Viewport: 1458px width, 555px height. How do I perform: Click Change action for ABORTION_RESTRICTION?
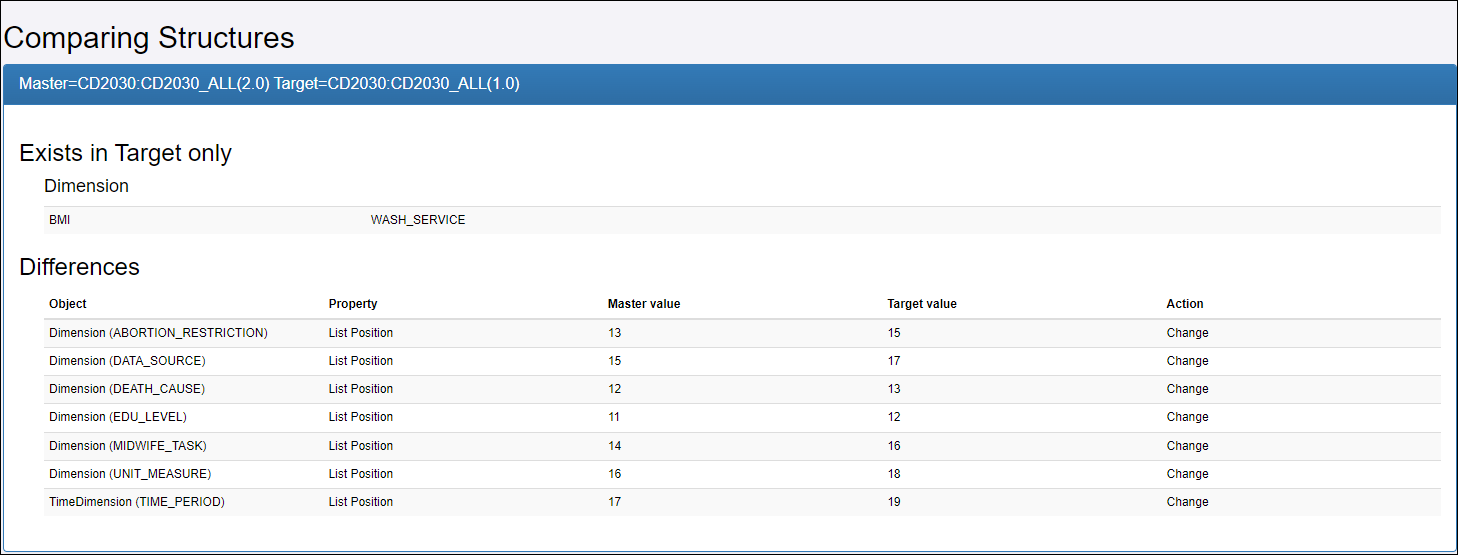click(x=1187, y=333)
